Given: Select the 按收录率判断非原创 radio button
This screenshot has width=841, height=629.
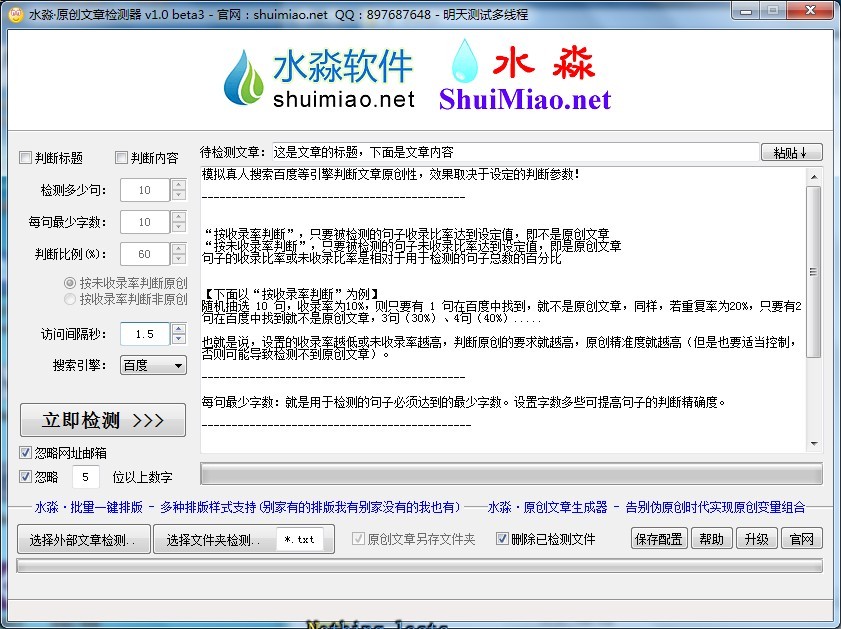Looking at the screenshot, I should pos(70,299).
